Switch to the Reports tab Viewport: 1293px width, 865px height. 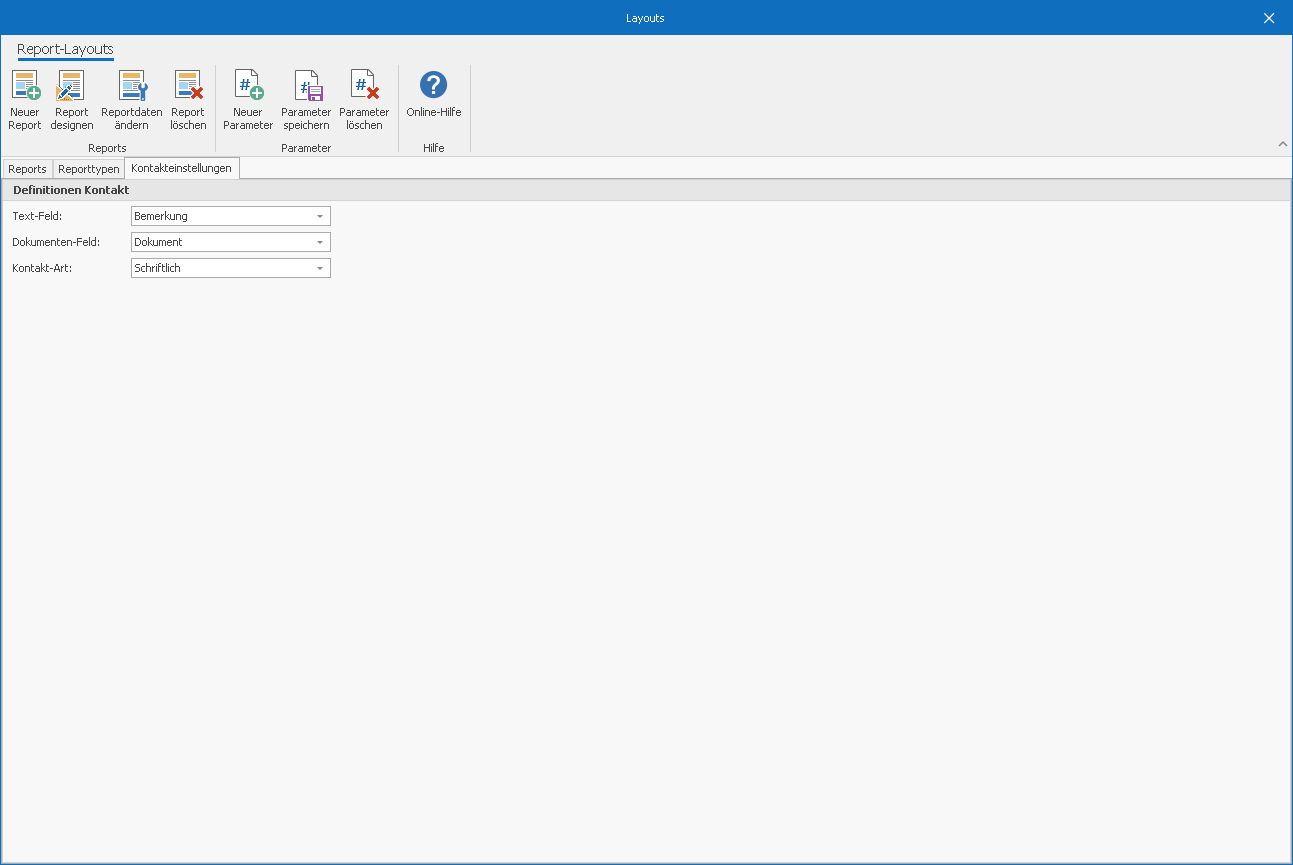(x=27, y=169)
